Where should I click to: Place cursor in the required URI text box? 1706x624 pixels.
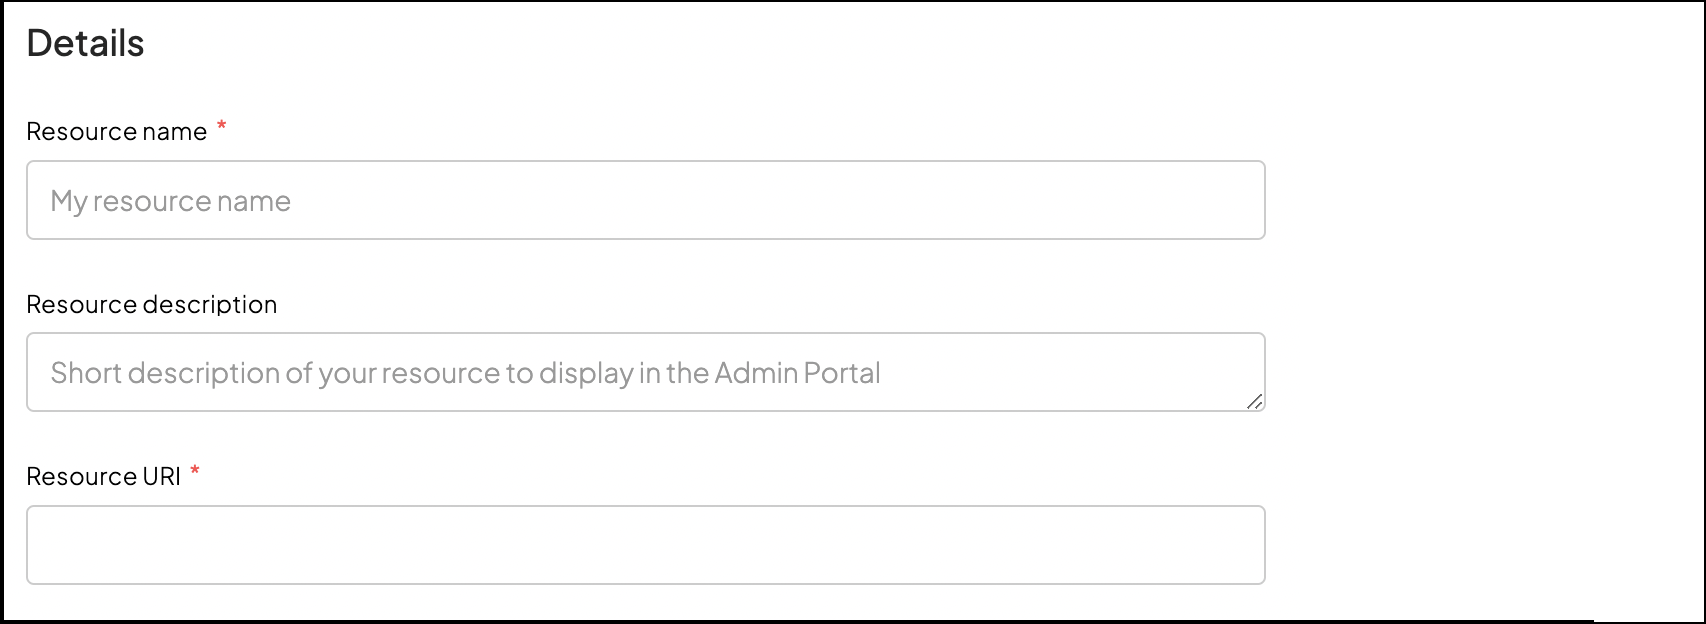pos(645,545)
